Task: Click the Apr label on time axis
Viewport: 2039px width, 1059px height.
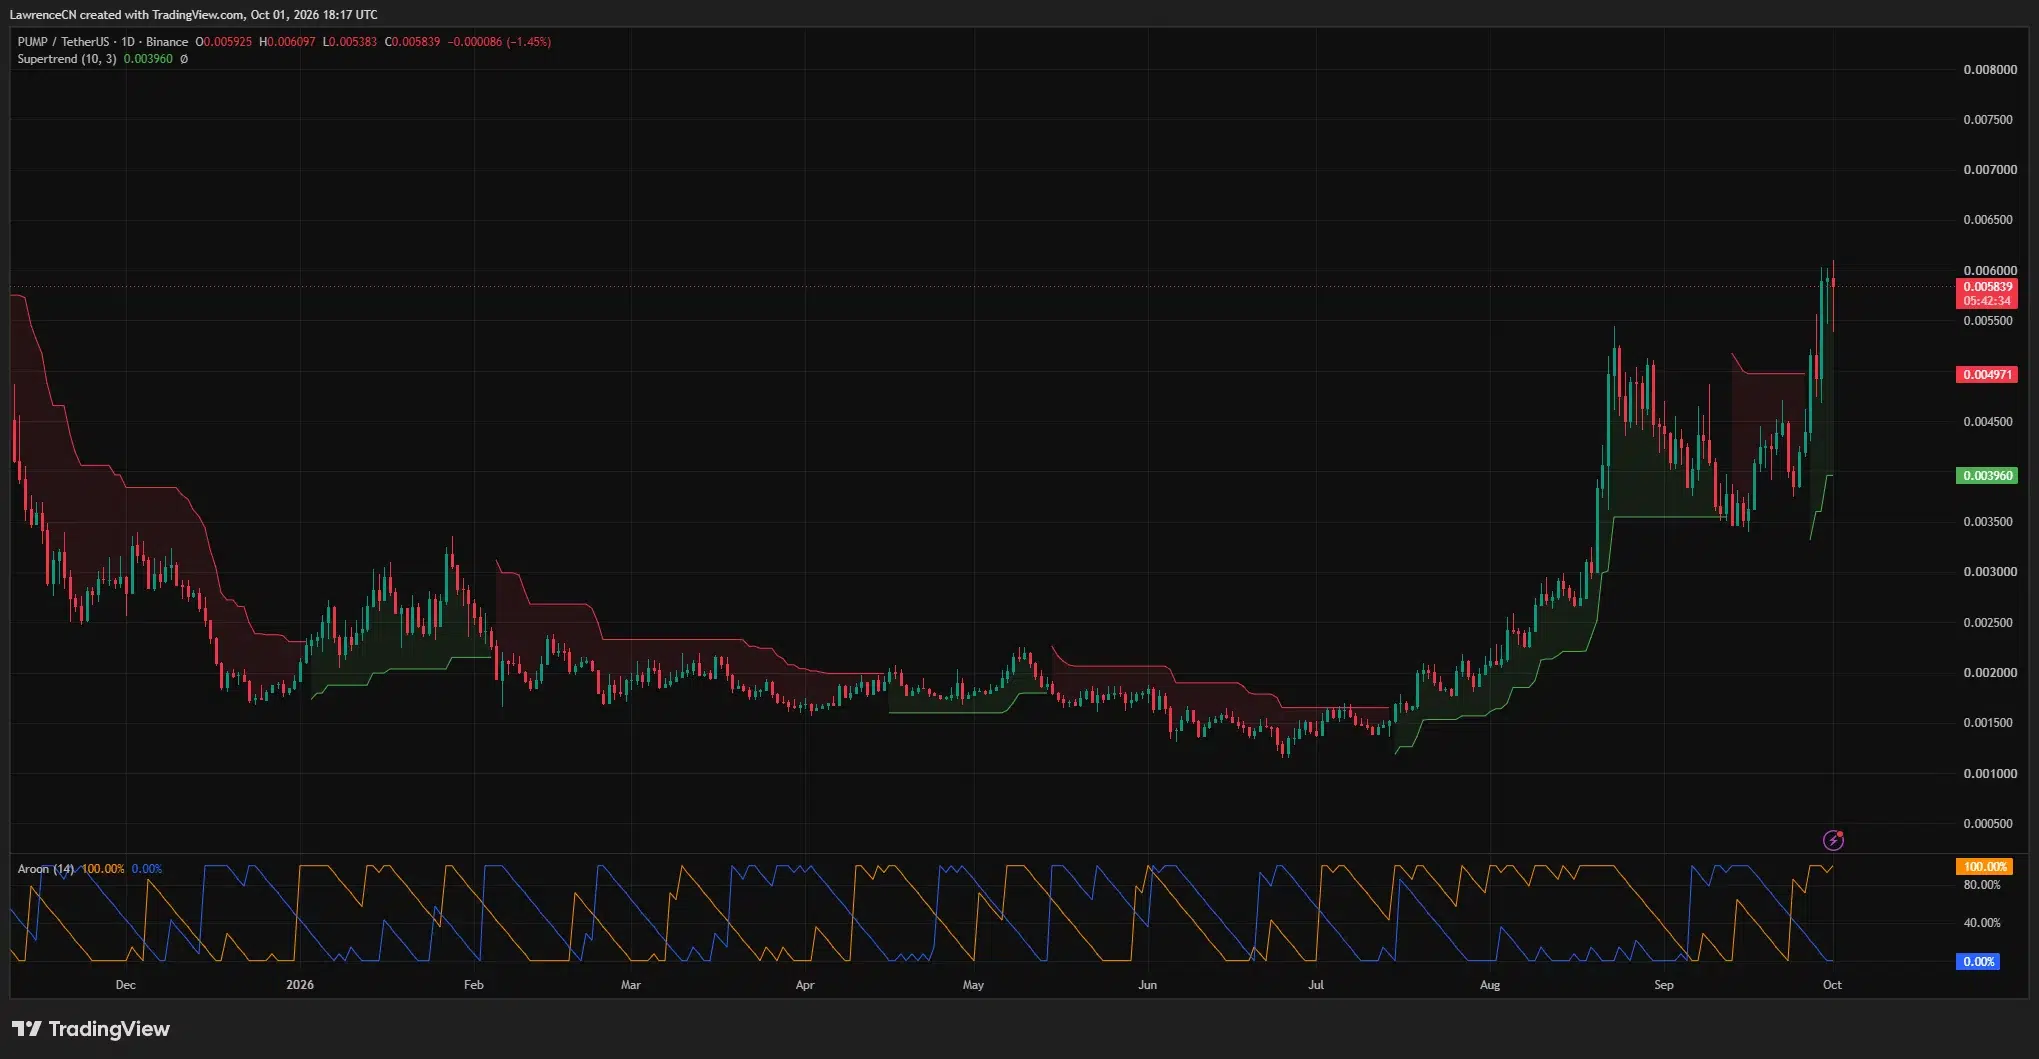Action: (x=805, y=985)
